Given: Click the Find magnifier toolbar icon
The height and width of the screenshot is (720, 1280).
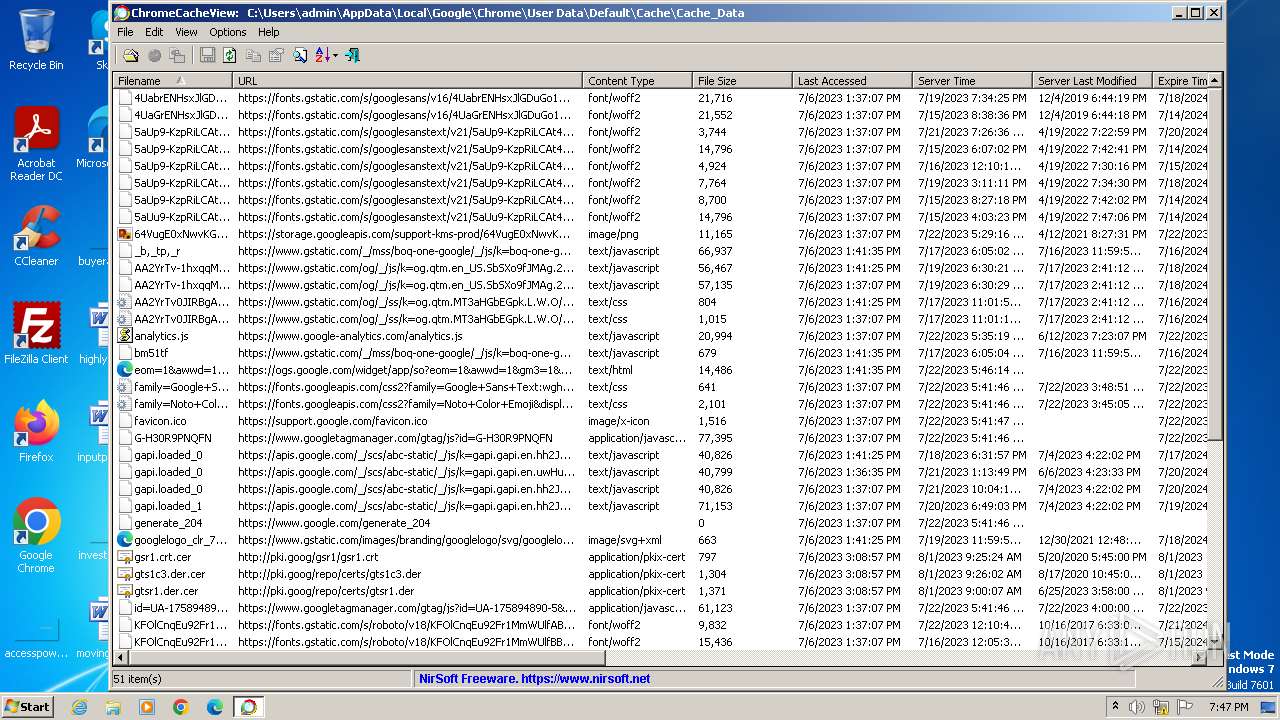Looking at the screenshot, I should [300, 55].
